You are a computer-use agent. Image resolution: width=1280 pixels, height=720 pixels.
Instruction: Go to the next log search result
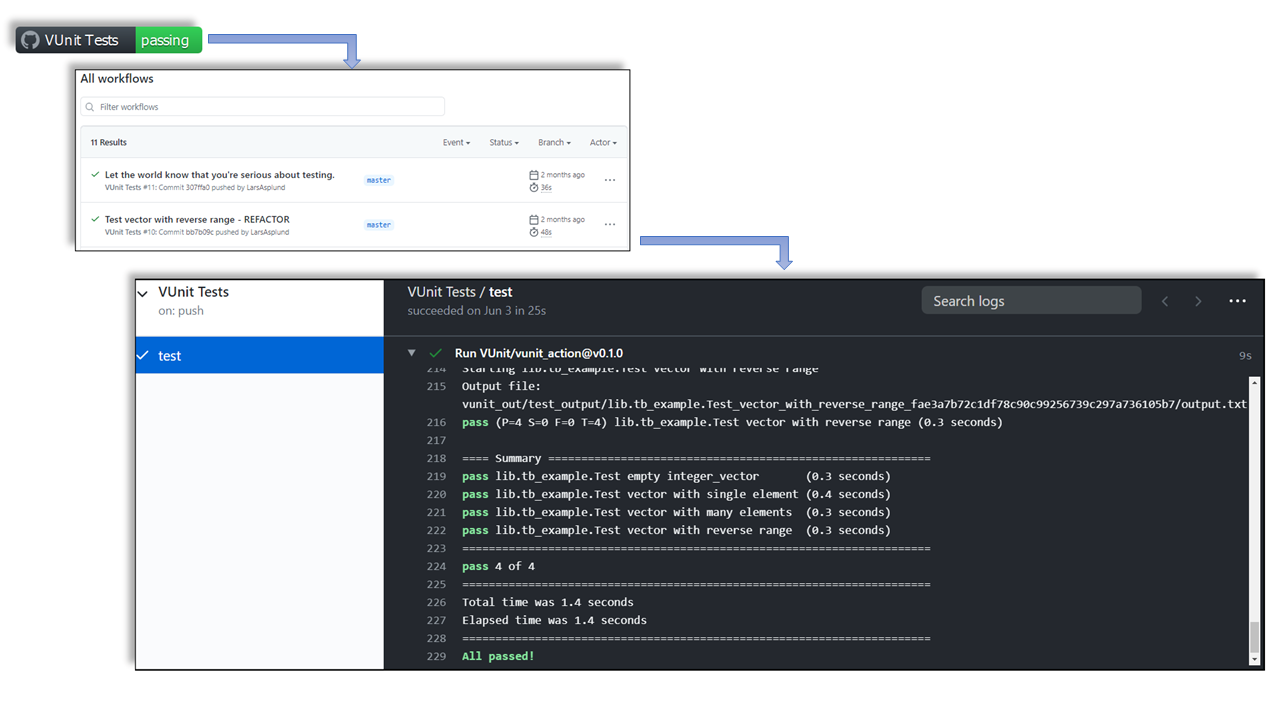(x=1198, y=301)
